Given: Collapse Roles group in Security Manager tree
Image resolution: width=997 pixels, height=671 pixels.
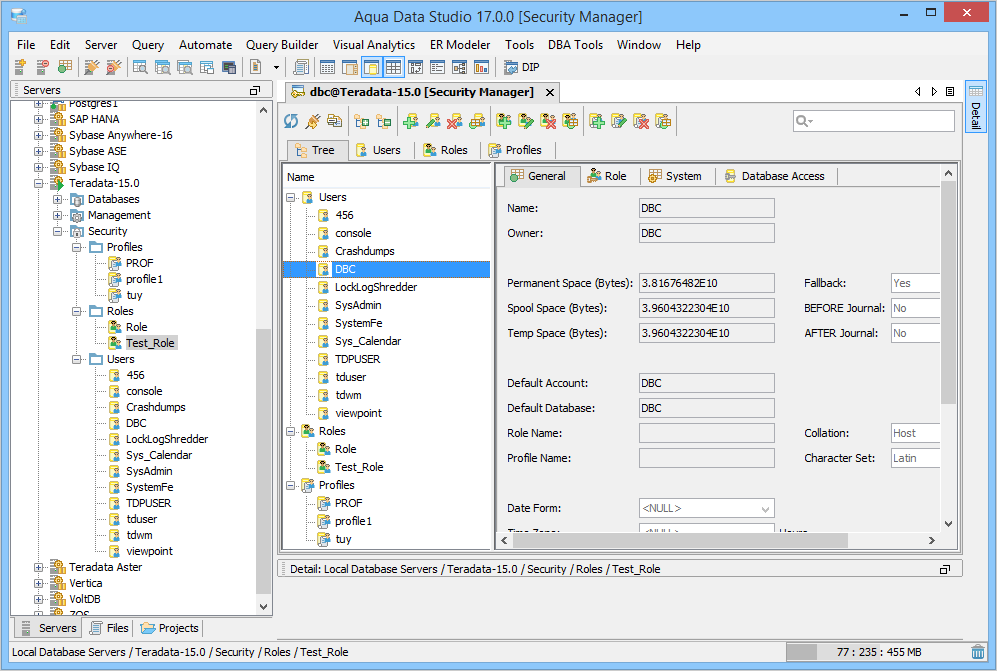Looking at the screenshot, I should click(x=291, y=431).
